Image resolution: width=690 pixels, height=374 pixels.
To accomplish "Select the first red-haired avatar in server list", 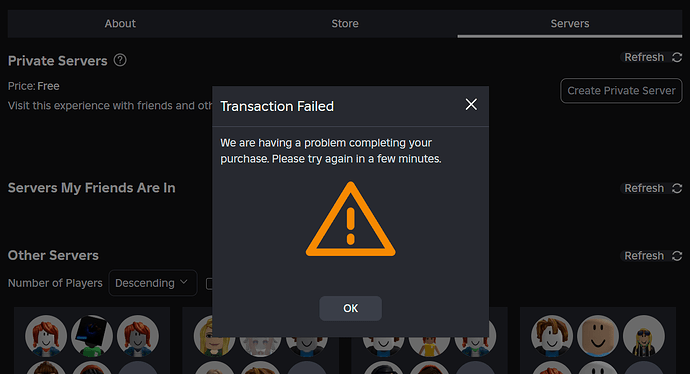I will [46, 336].
